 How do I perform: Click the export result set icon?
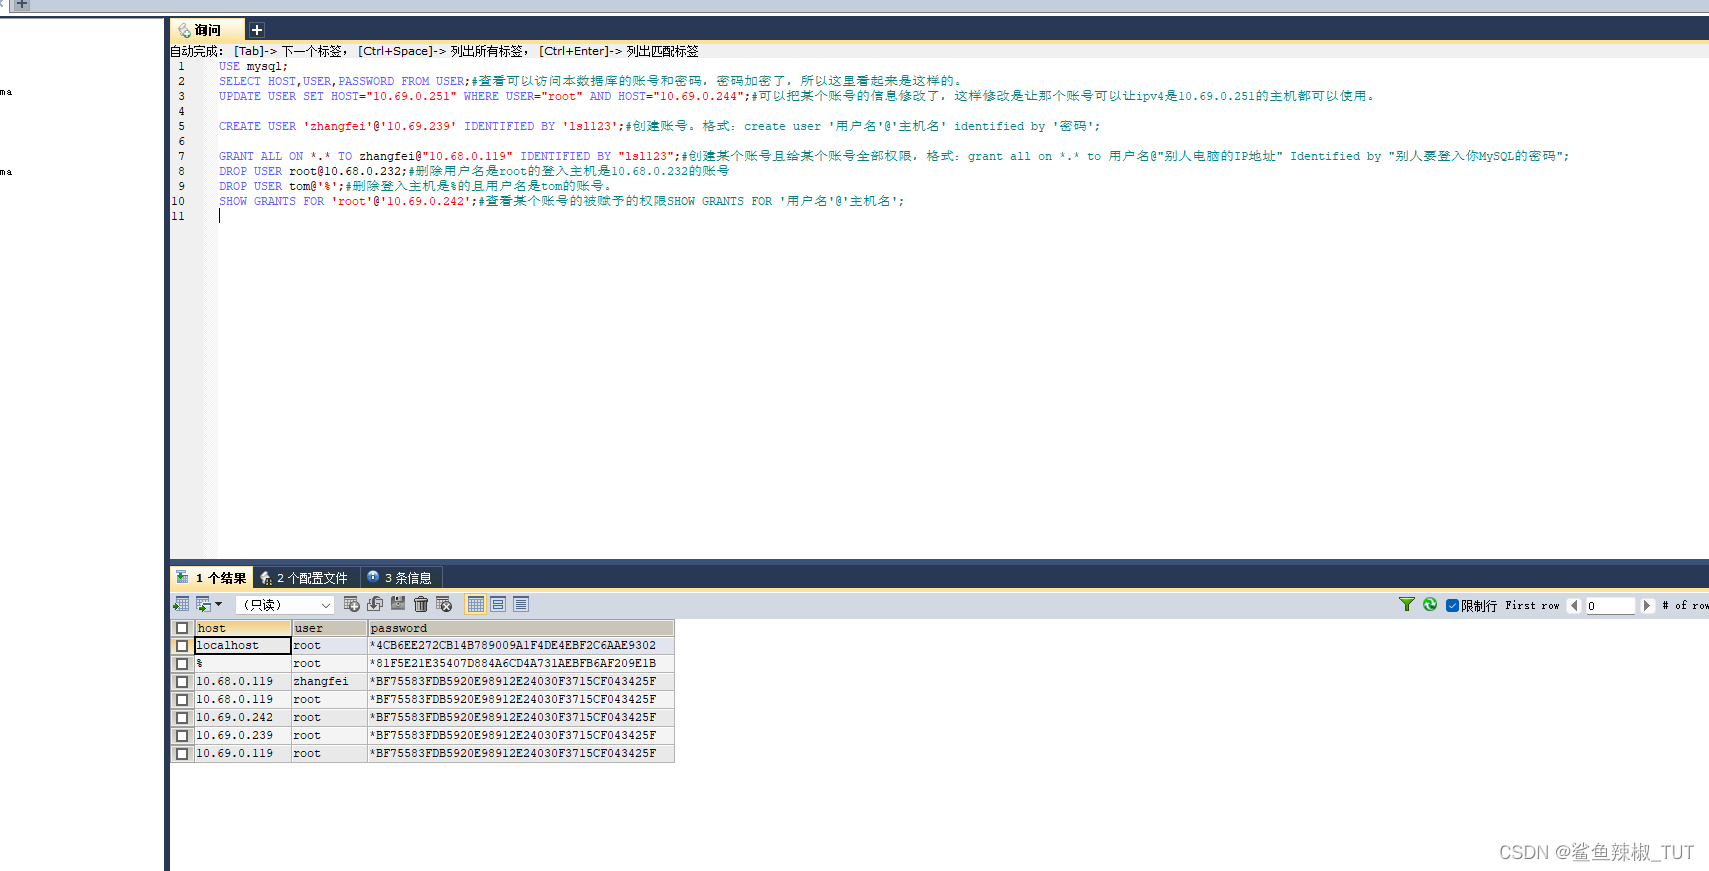tap(181, 604)
